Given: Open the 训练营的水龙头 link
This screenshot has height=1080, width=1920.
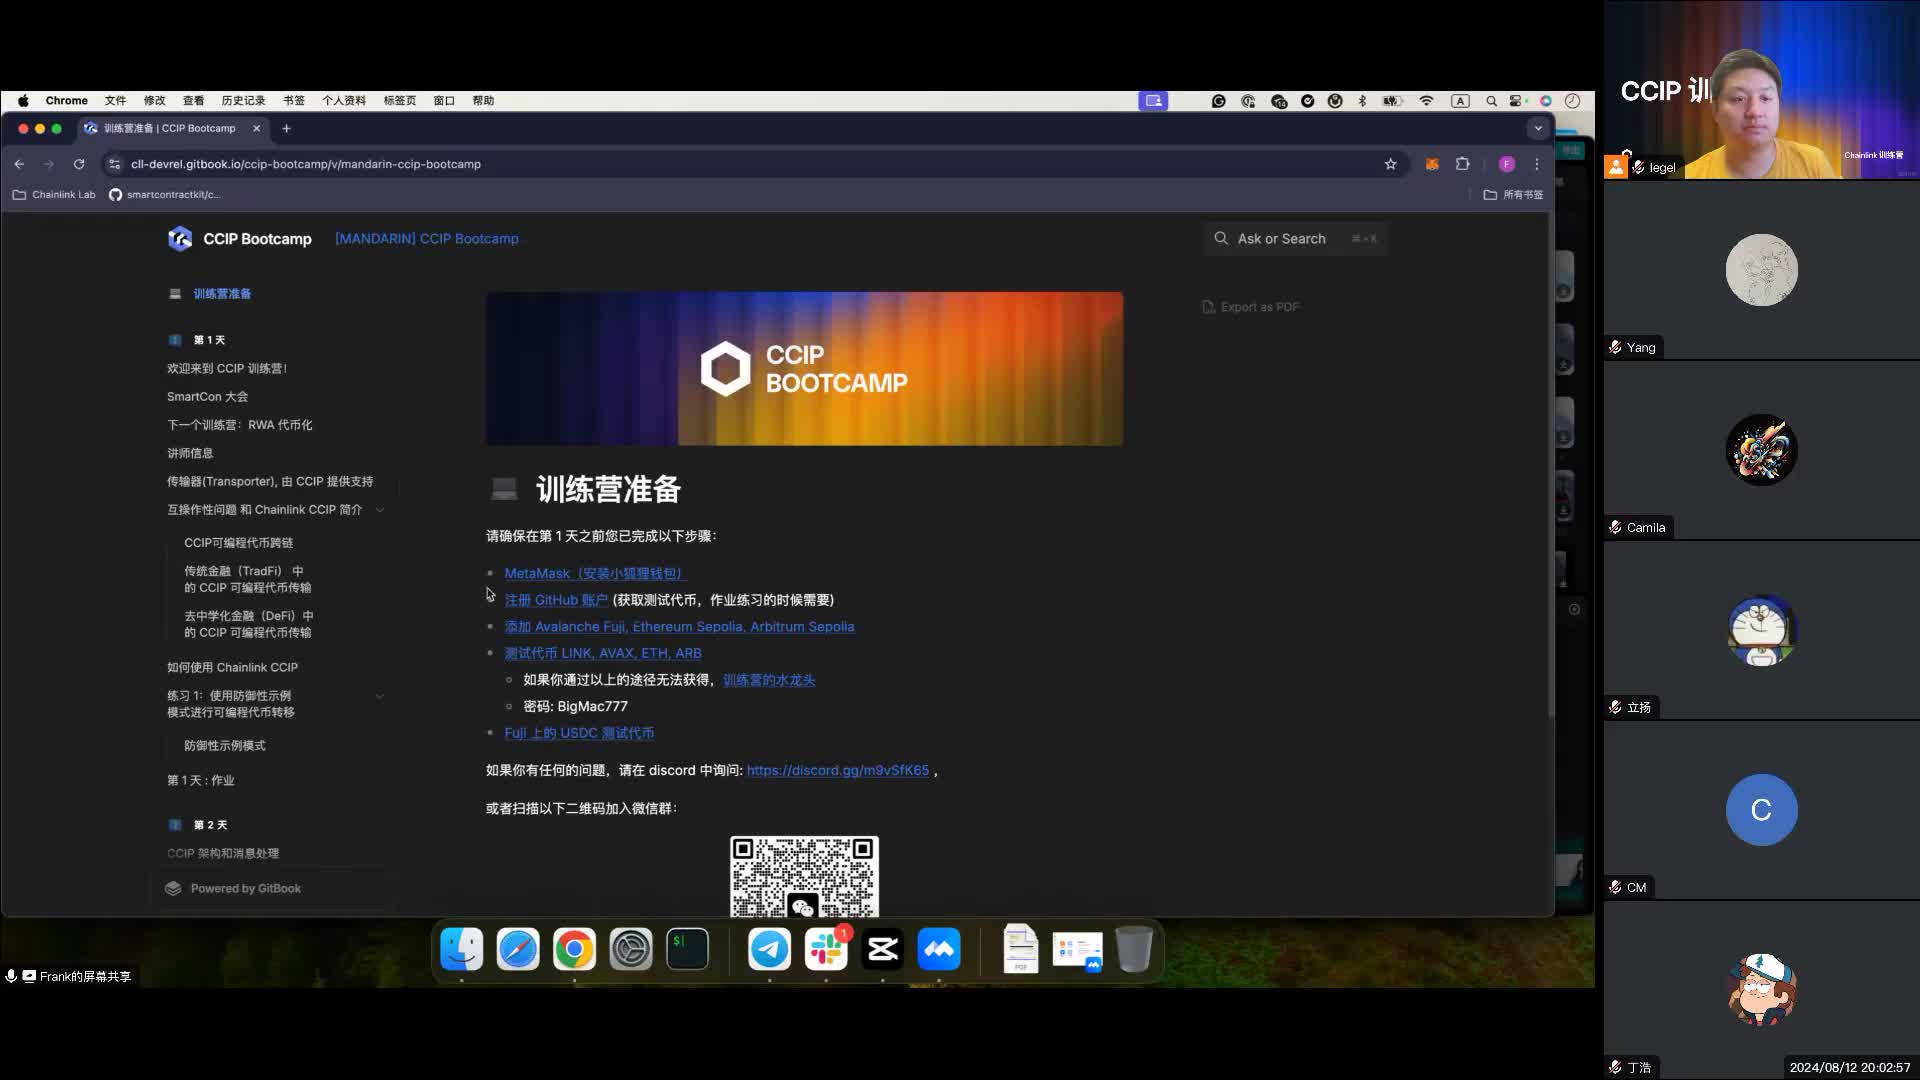Looking at the screenshot, I should 769,680.
